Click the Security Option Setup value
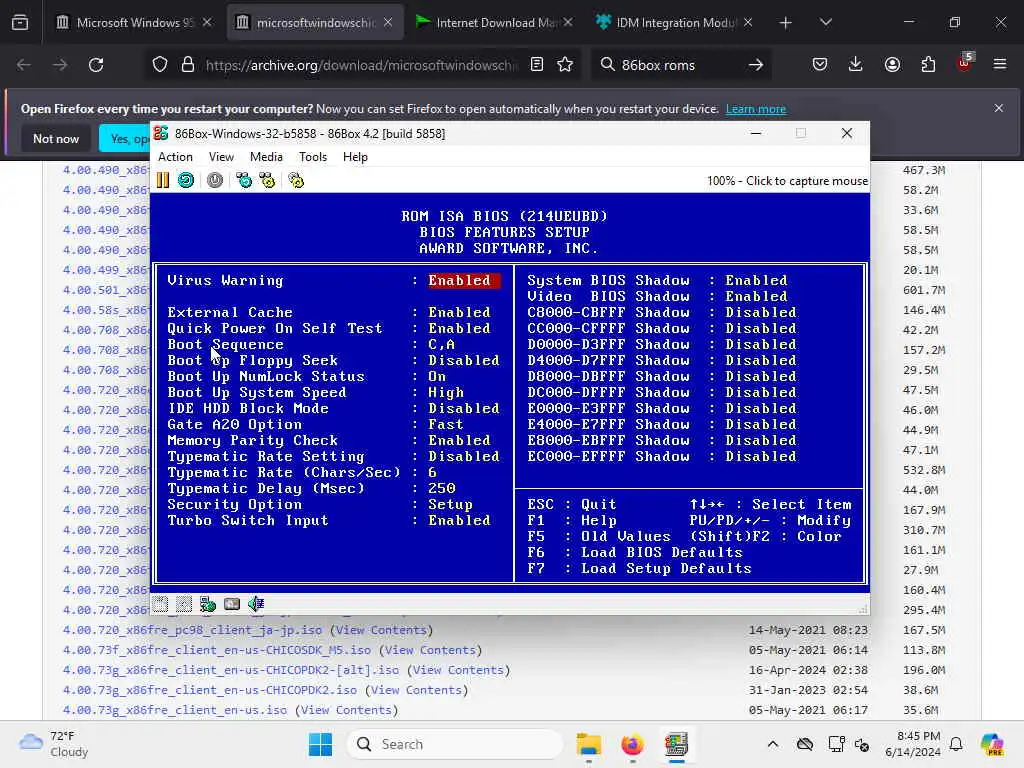The height and width of the screenshot is (768, 1024). [x=450, y=505]
